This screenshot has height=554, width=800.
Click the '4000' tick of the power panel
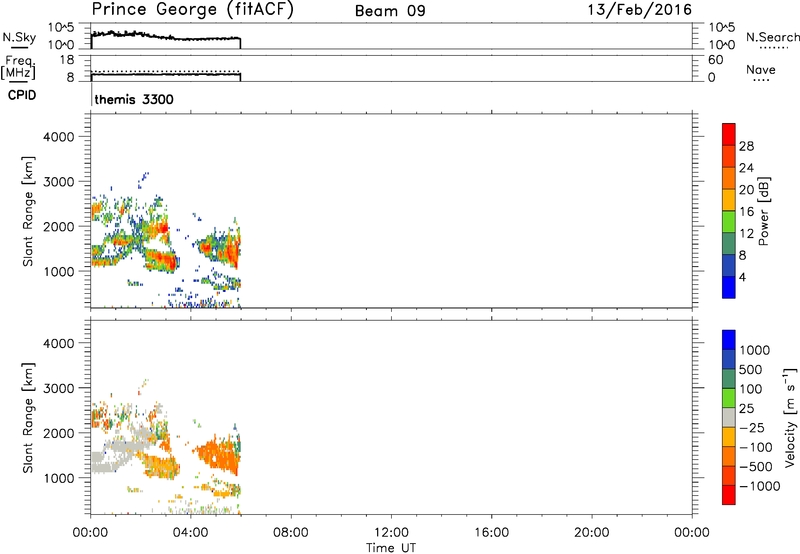59,137
